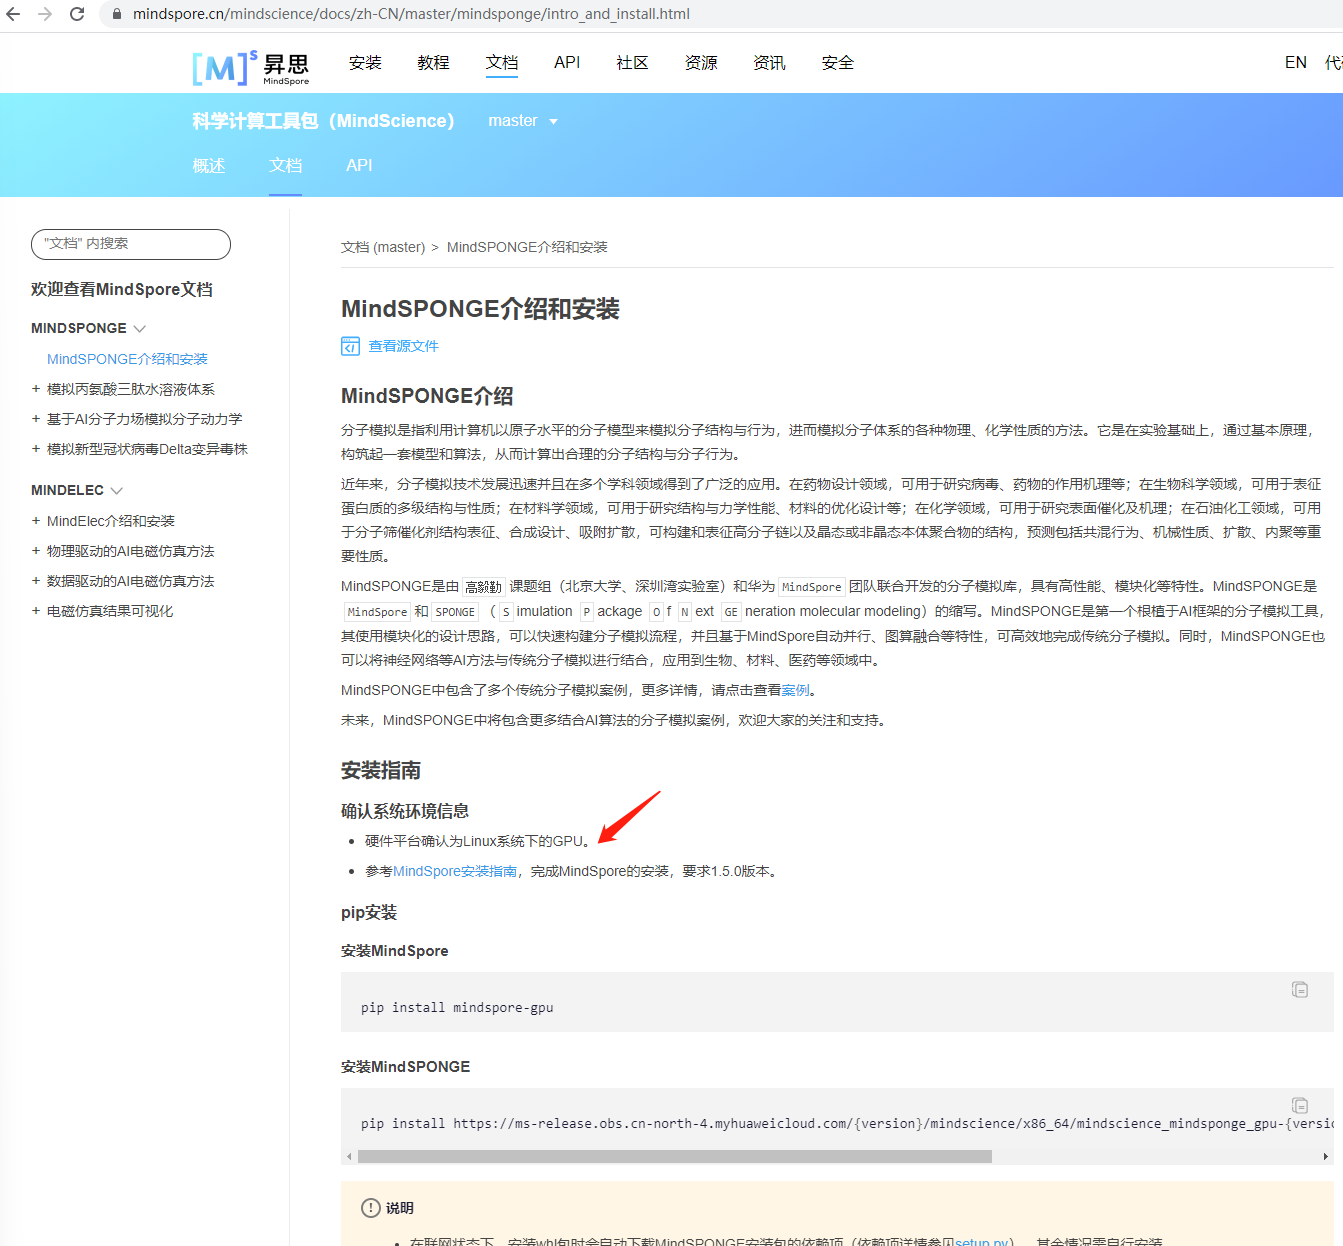Viewport: 1343px width, 1246px height.
Task: Click the MindSPONGE介绍和安装 page heading
Action: [480, 309]
